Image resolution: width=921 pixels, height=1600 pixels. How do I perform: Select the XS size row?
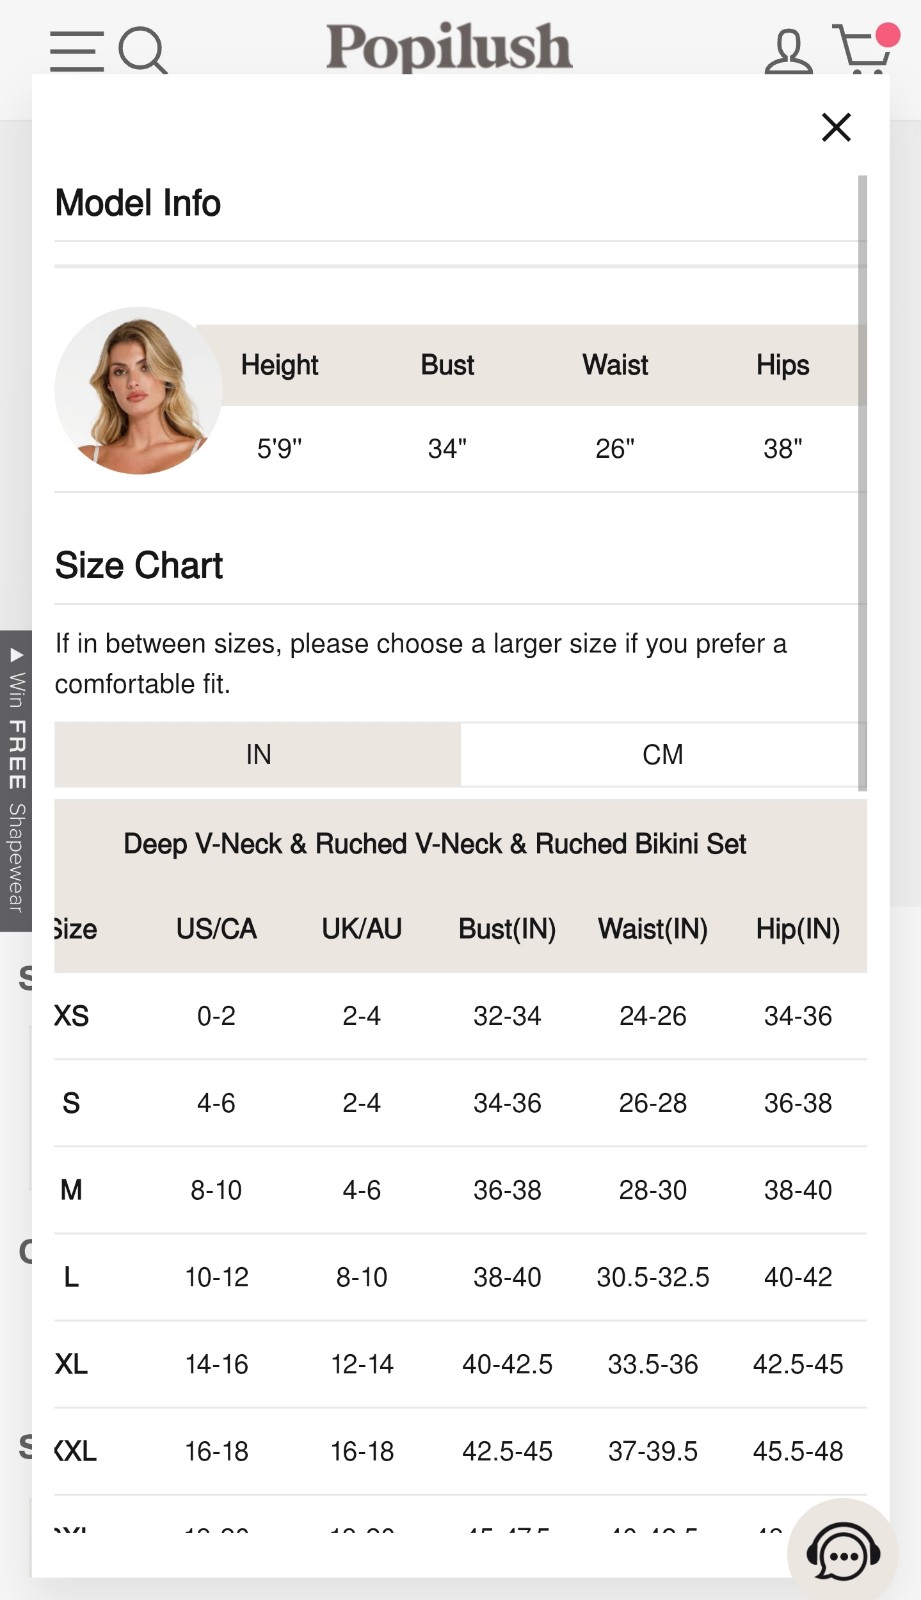click(461, 1016)
